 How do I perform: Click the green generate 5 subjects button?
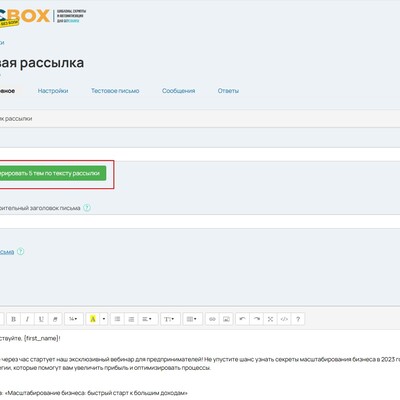tap(52, 173)
